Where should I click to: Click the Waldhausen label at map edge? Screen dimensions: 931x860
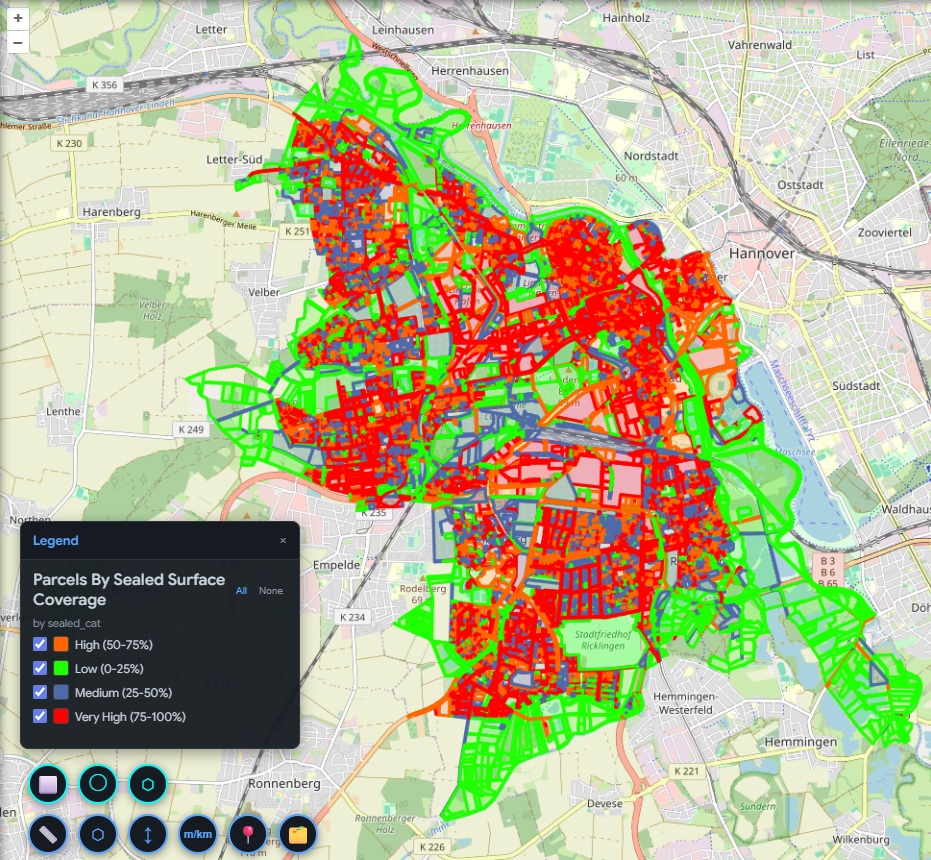905,509
